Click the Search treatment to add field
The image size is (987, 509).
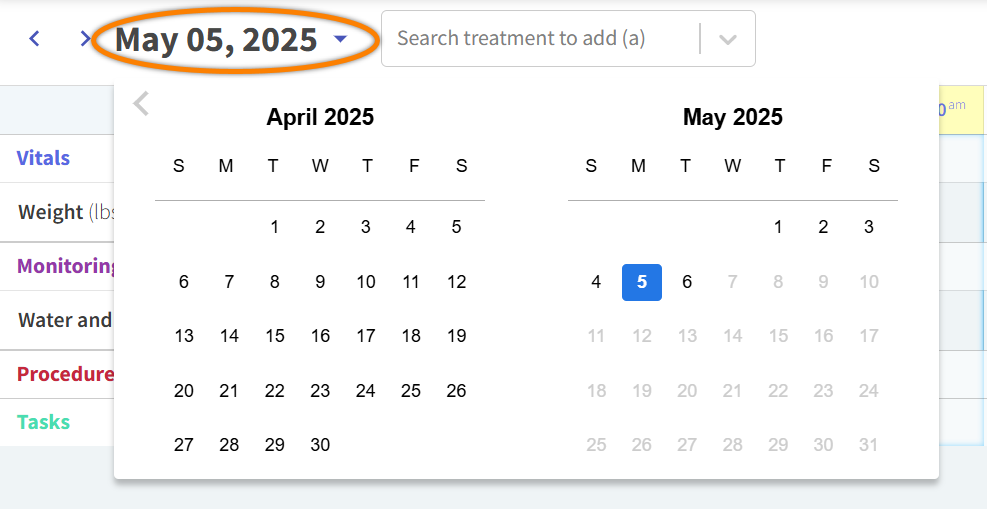540,39
